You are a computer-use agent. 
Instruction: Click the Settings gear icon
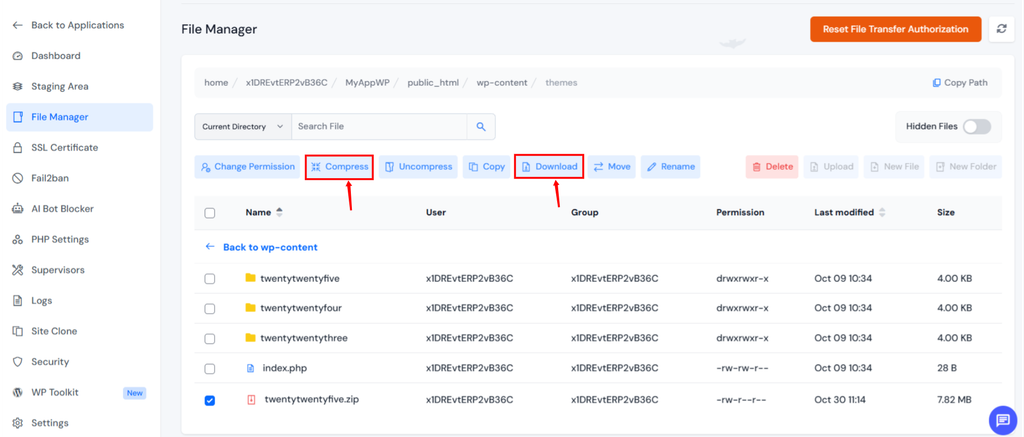point(18,423)
